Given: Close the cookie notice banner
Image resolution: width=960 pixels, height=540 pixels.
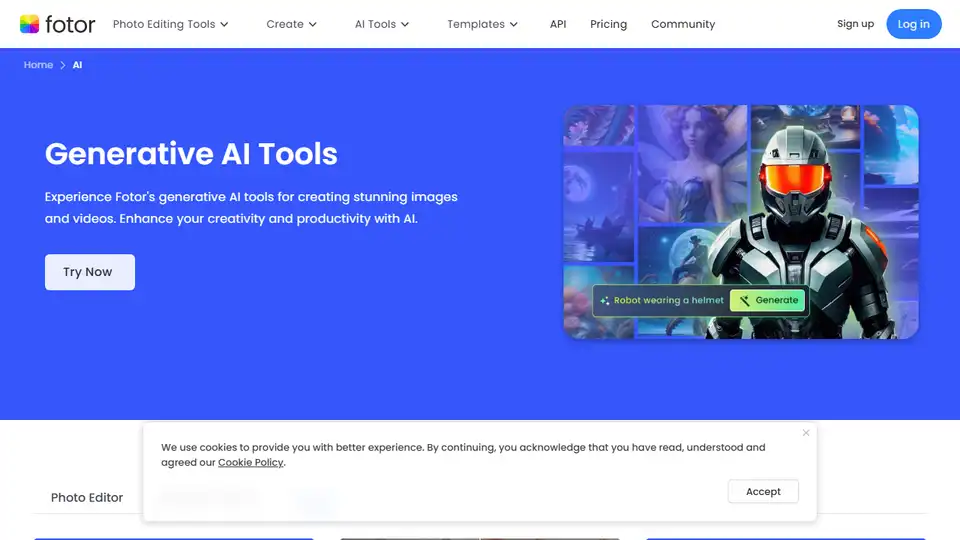Looking at the screenshot, I should click(806, 433).
